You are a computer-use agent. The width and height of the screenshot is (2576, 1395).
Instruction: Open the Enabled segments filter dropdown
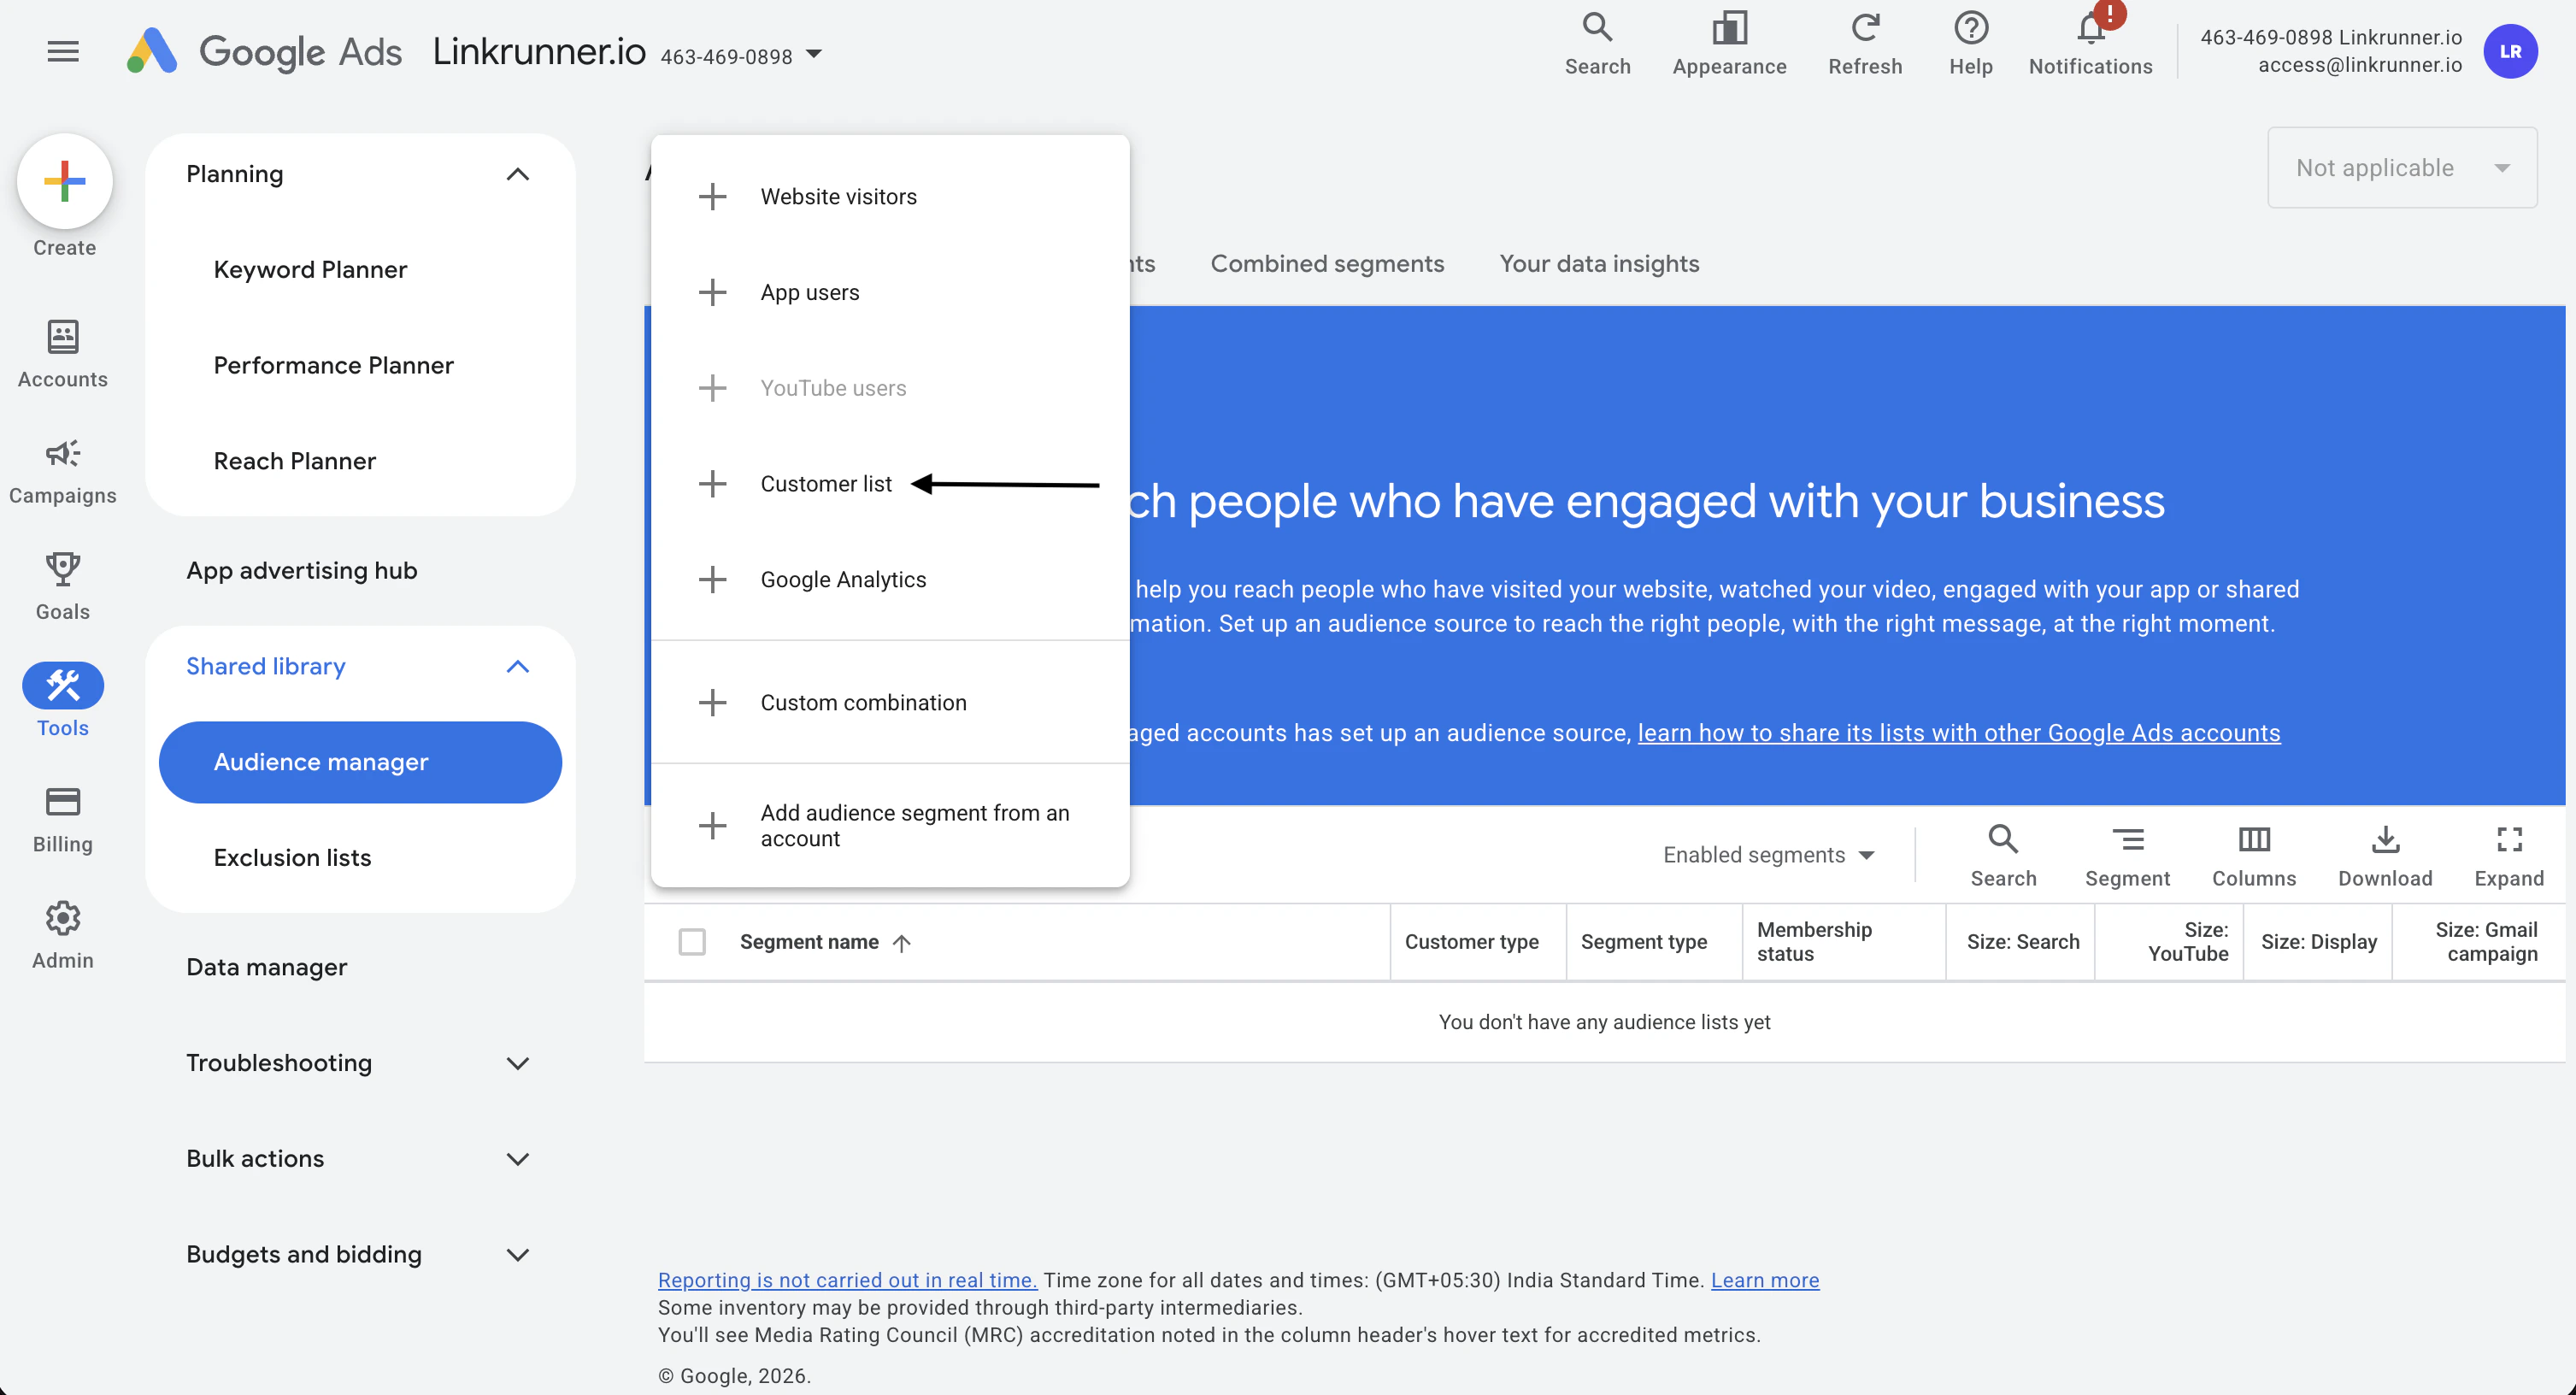point(1767,855)
